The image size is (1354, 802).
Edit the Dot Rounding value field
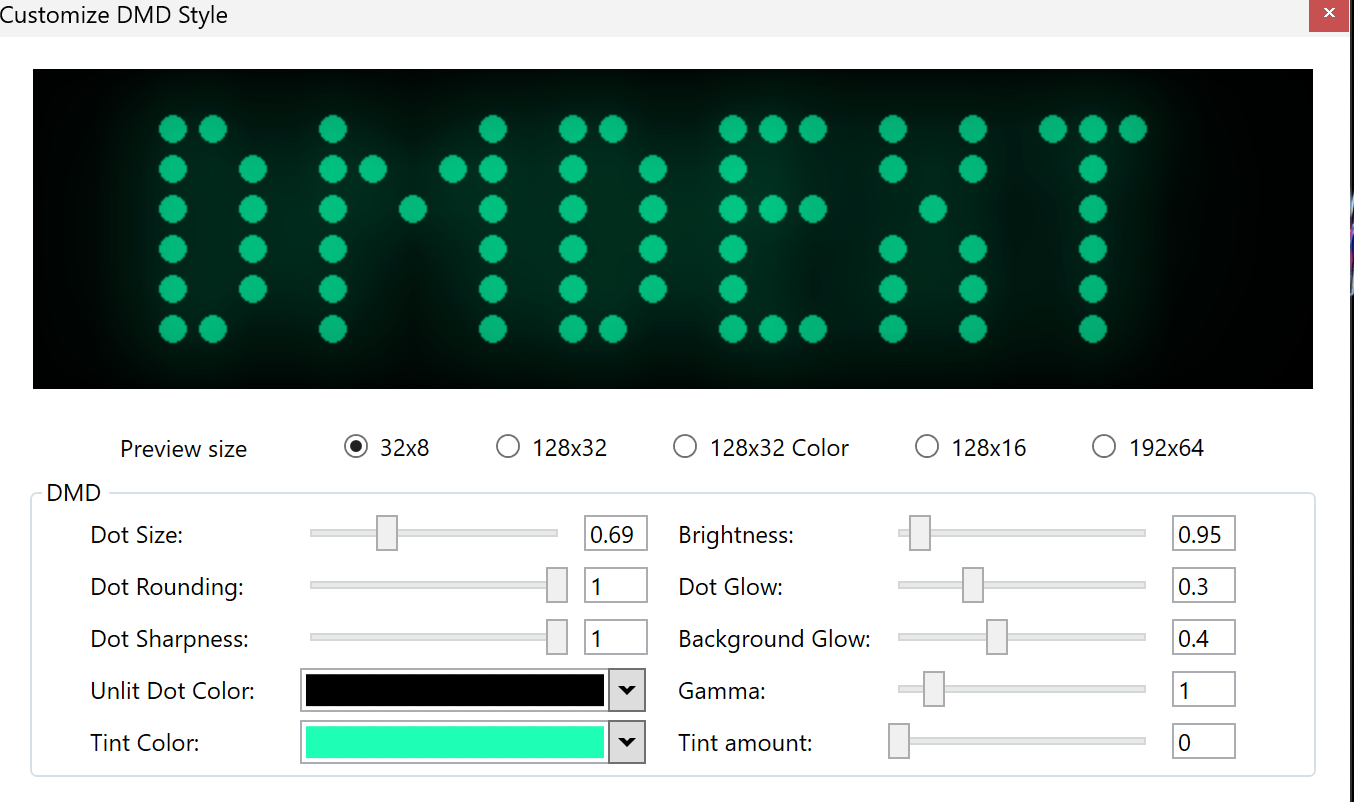pos(615,585)
